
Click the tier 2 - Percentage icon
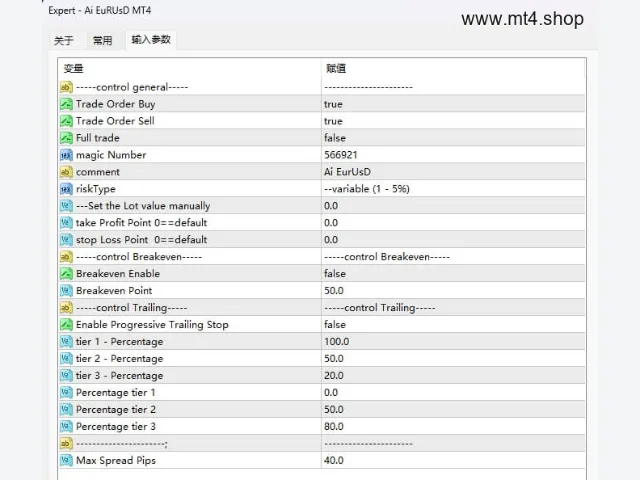point(66,359)
